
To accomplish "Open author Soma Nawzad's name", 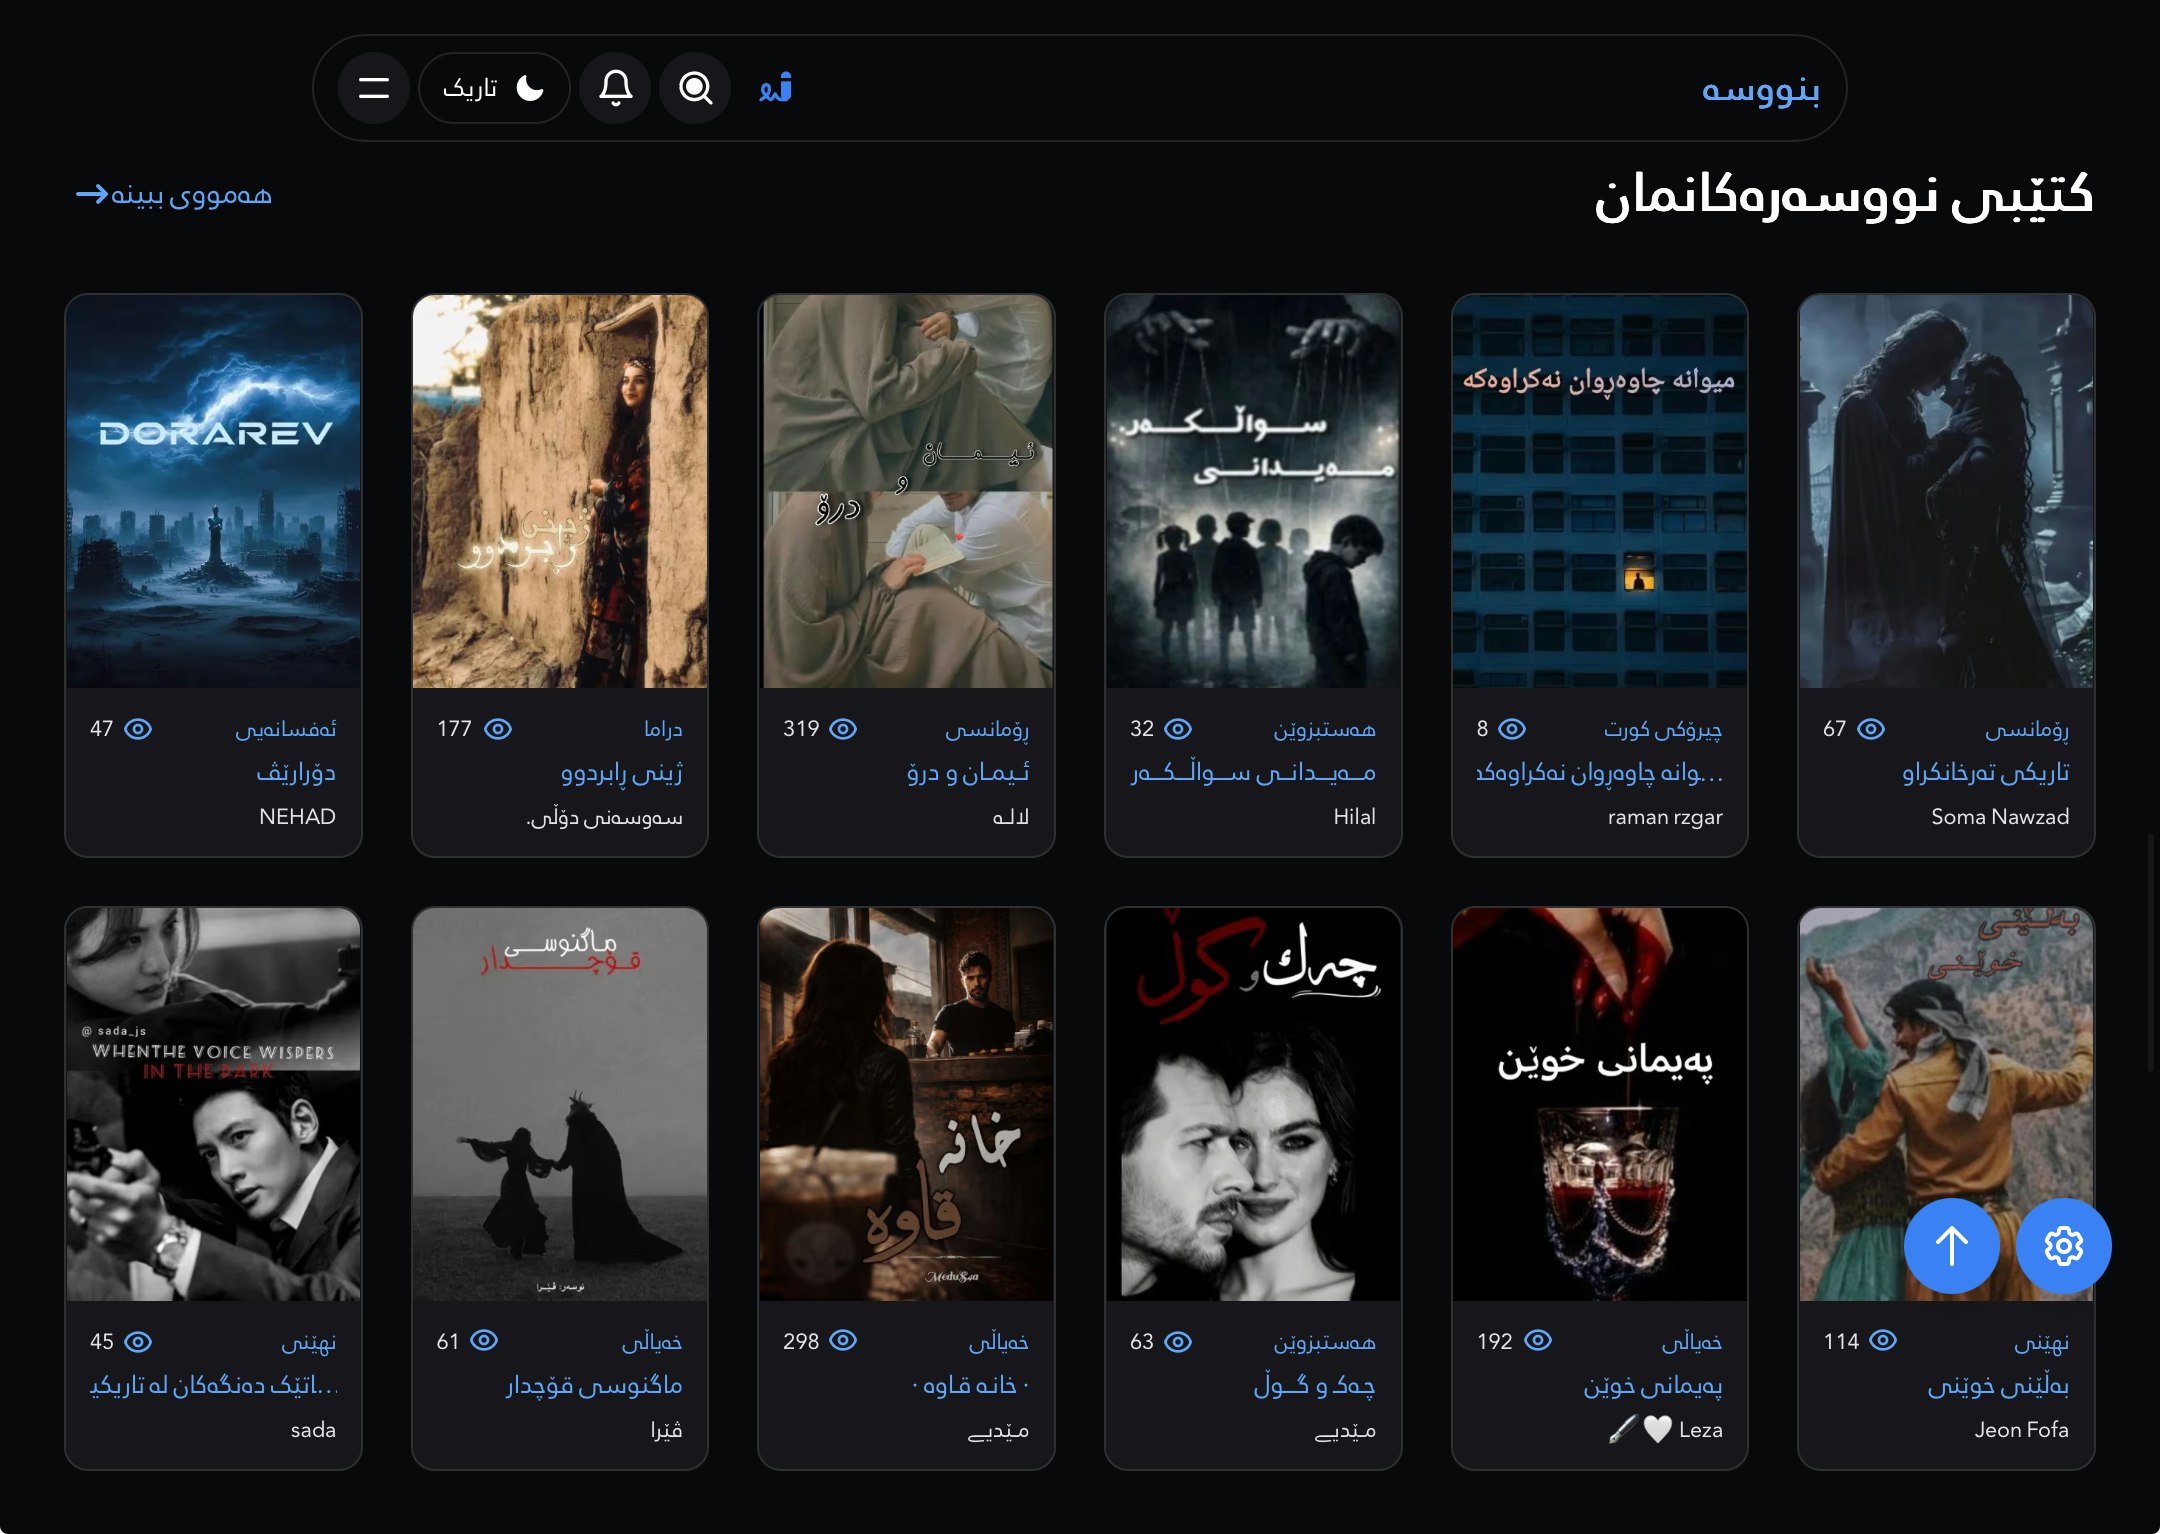I will (x=2000, y=816).
